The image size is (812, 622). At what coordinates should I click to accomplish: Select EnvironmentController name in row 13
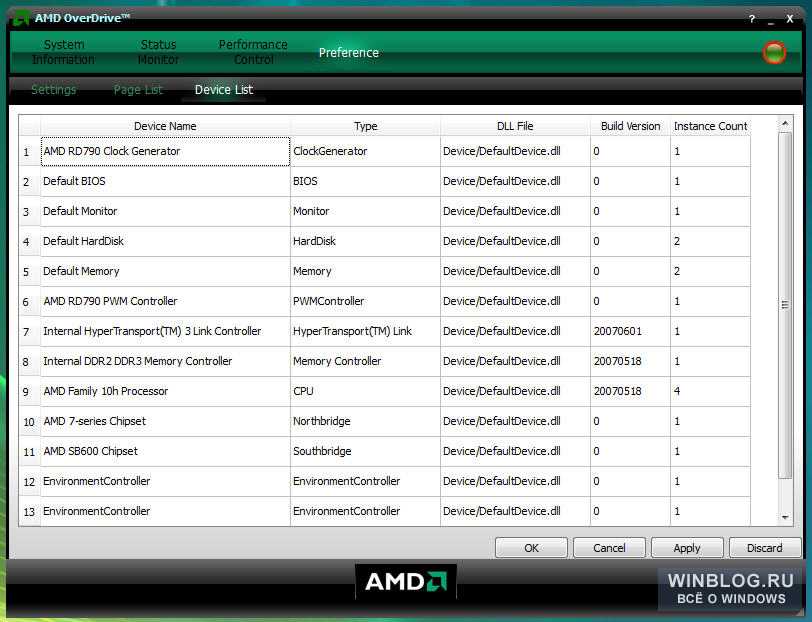[x=165, y=512]
